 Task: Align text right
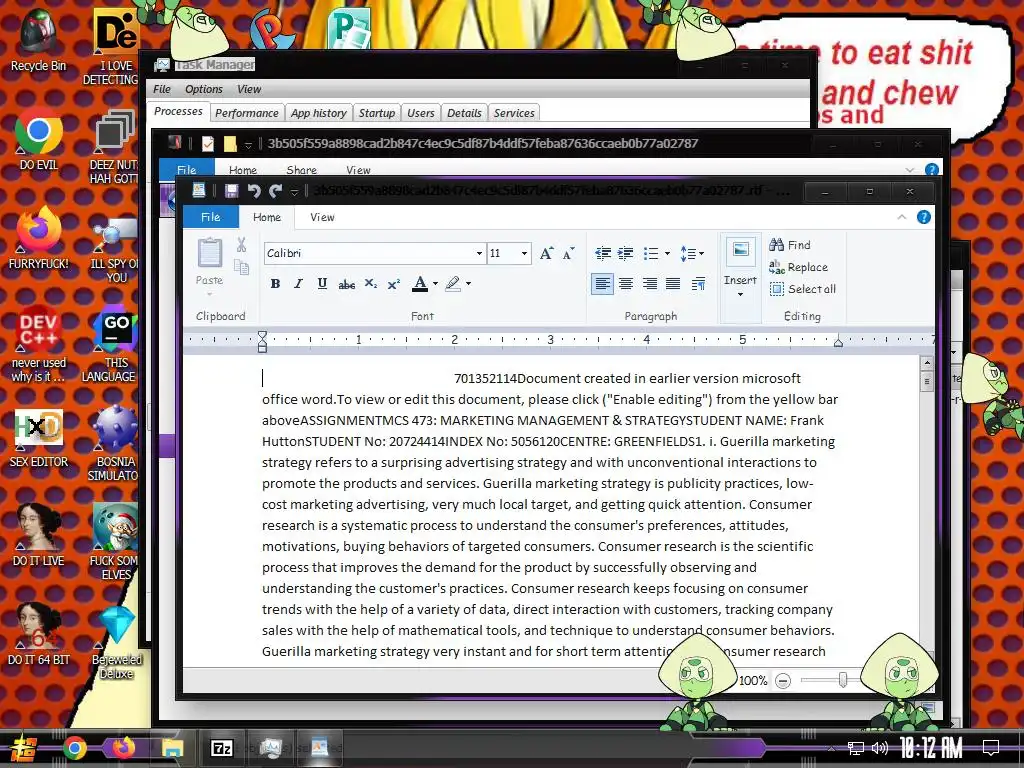click(649, 283)
